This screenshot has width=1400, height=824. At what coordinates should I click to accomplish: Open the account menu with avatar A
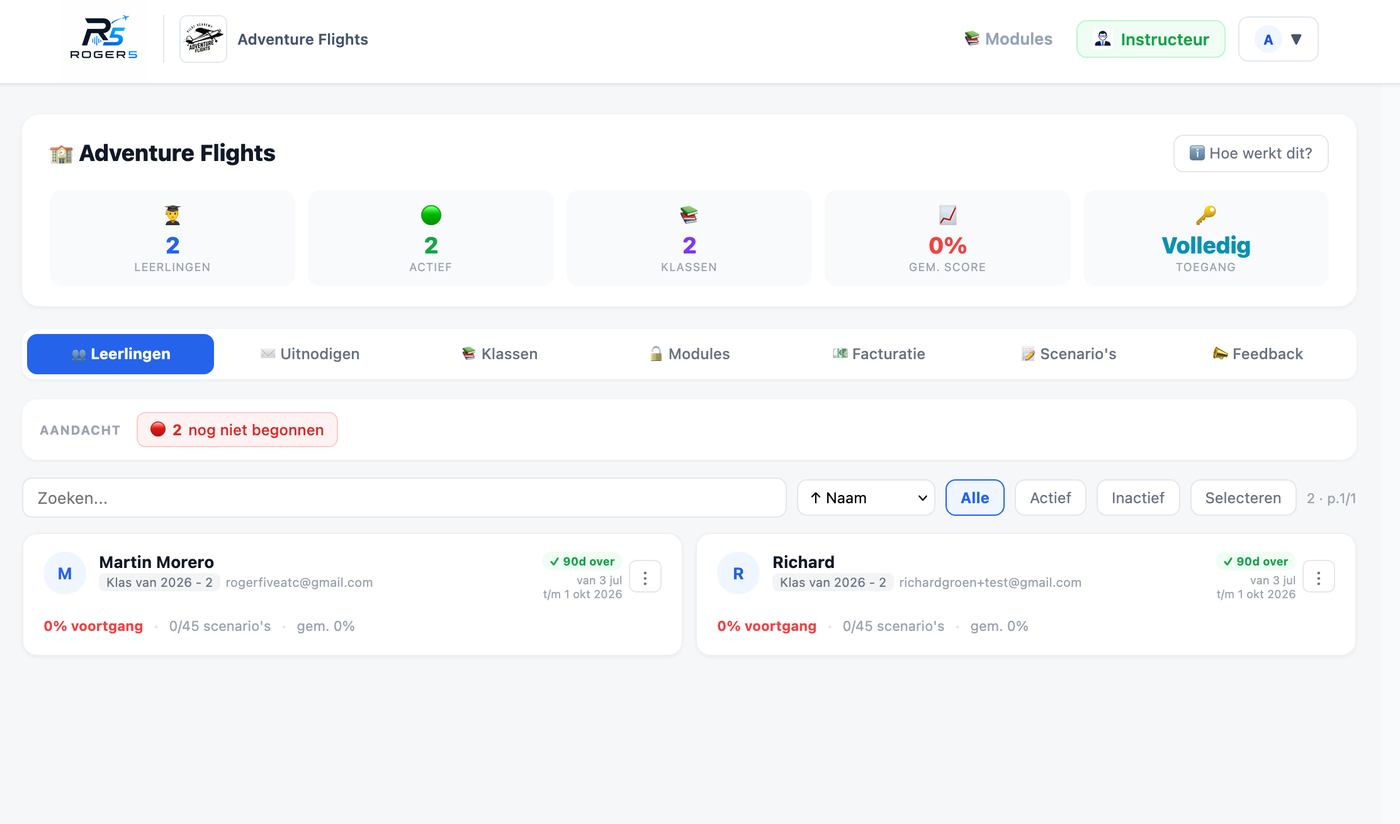tap(1278, 39)
